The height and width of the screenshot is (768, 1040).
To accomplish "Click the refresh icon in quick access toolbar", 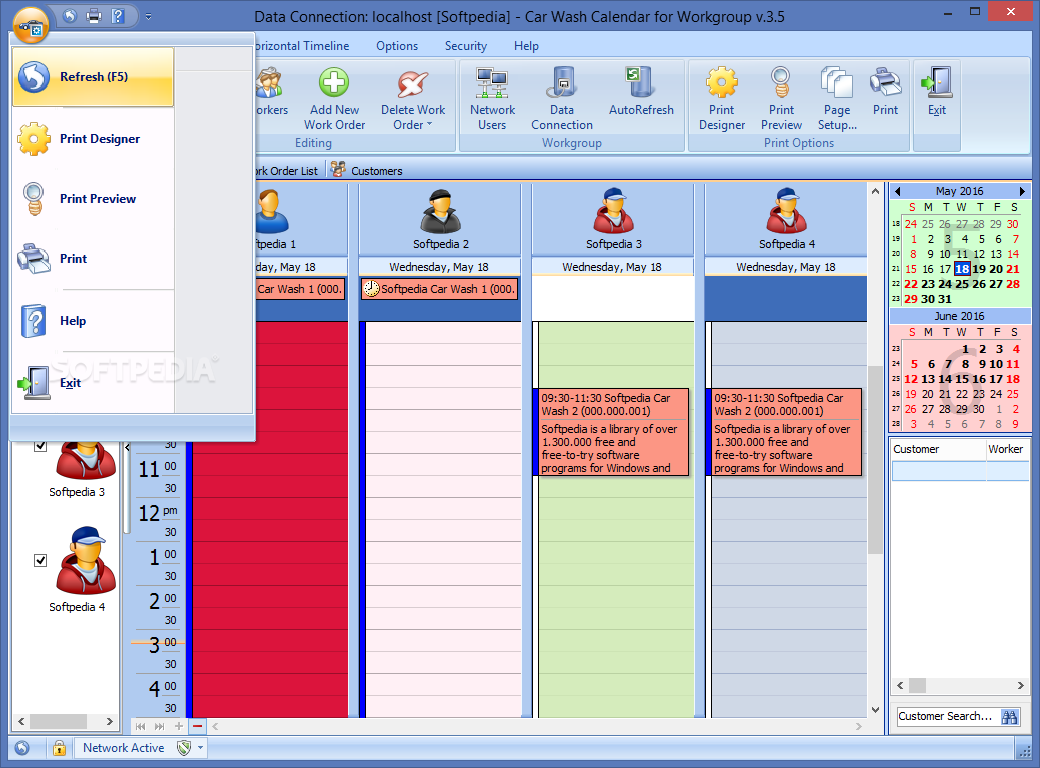I will 70,16.
